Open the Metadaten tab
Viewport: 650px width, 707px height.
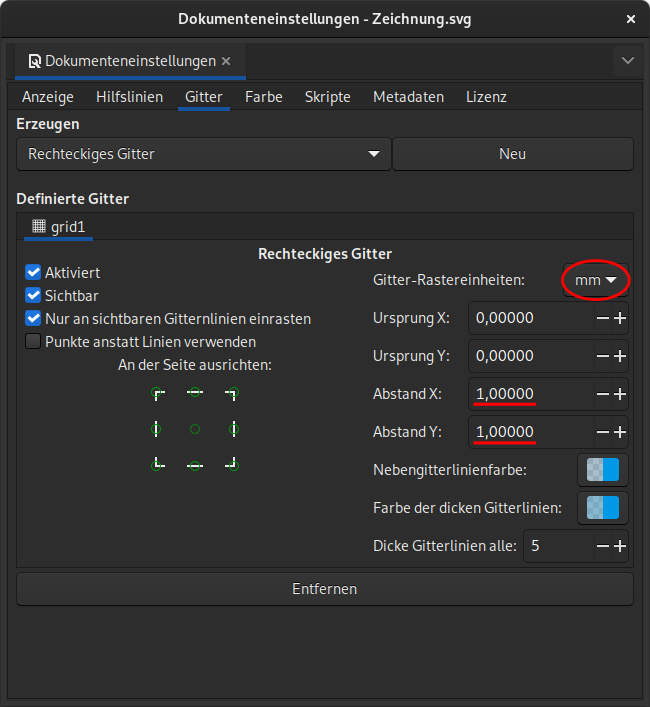point(408,97)
